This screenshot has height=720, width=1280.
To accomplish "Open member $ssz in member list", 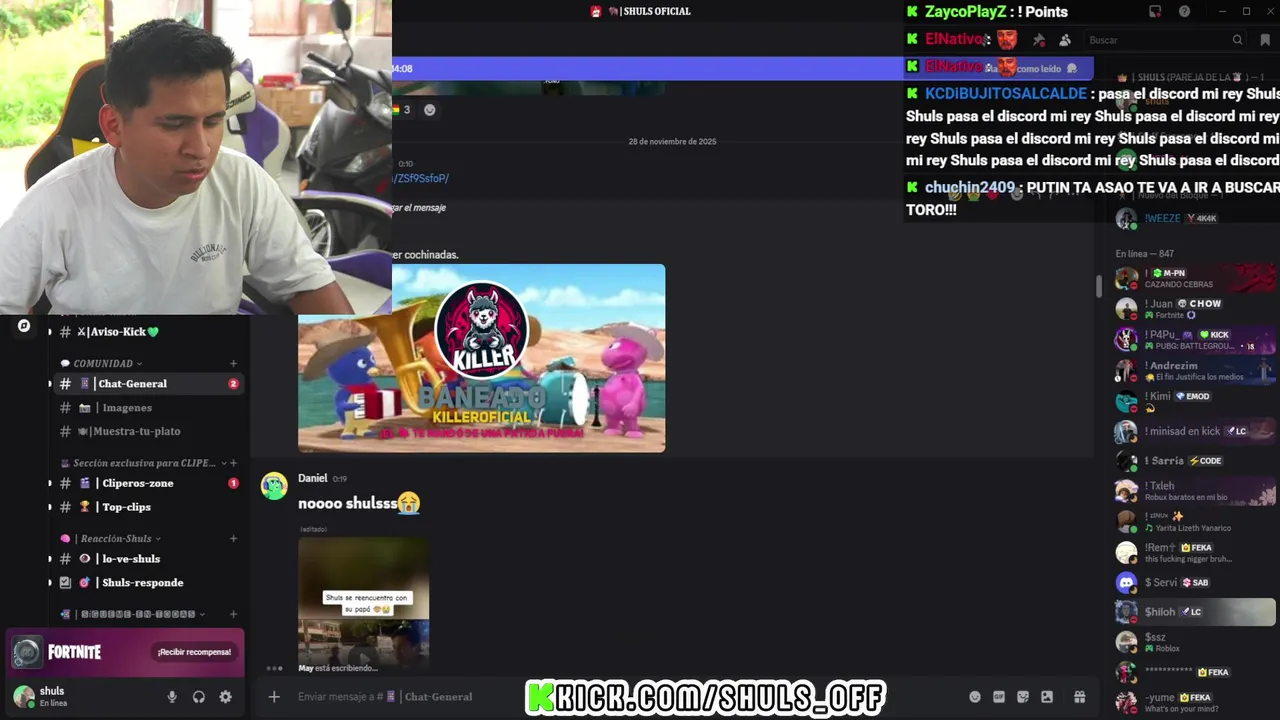I will click(x=1196, y=642).
